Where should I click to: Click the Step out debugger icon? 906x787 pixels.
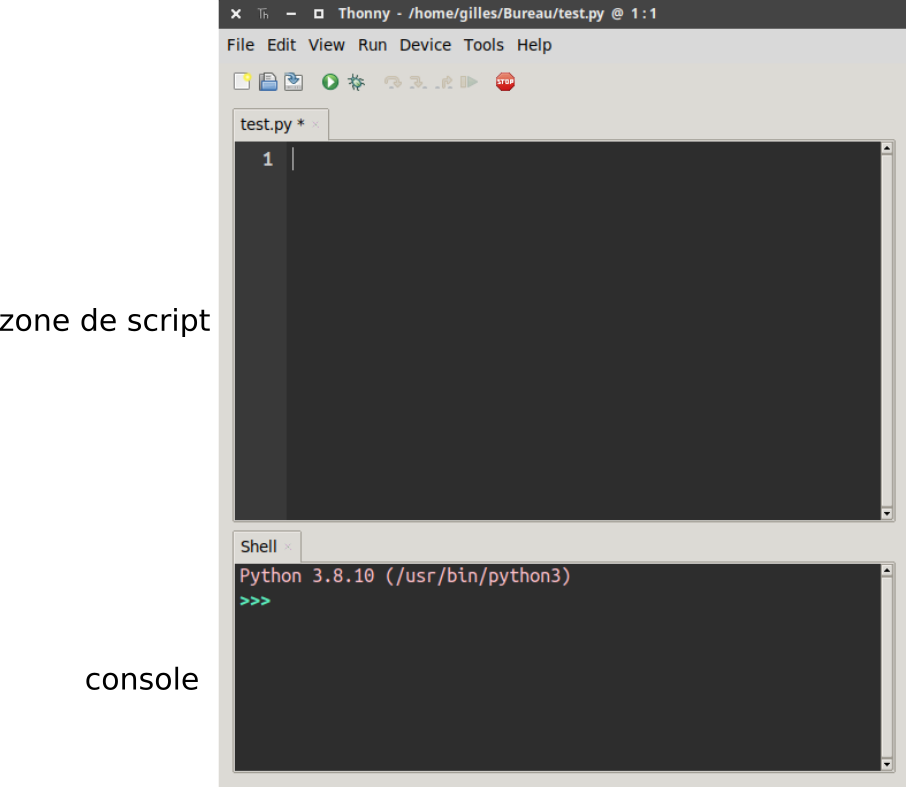[x=444, y=82]
